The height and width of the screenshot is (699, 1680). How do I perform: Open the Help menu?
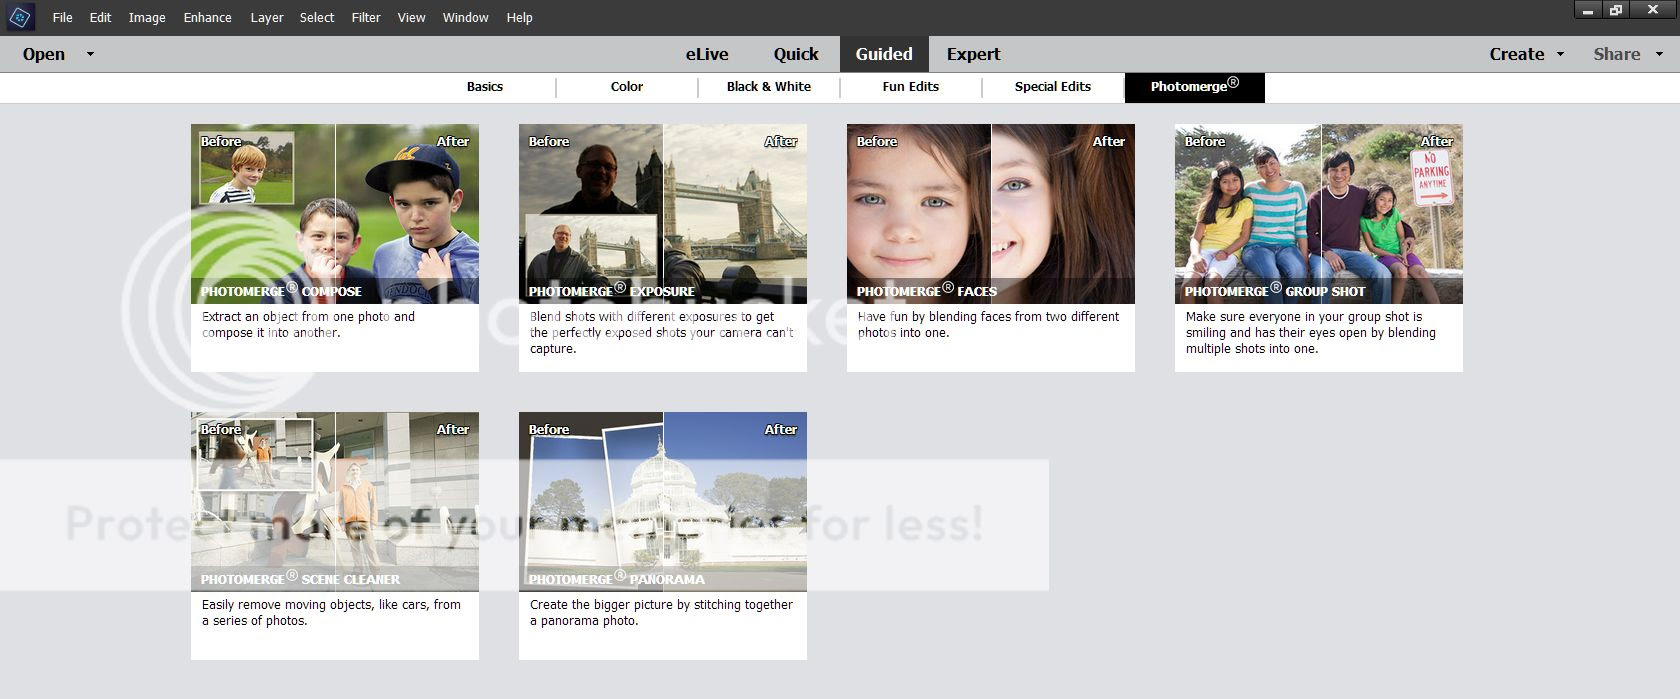click(x=519, y=18)
